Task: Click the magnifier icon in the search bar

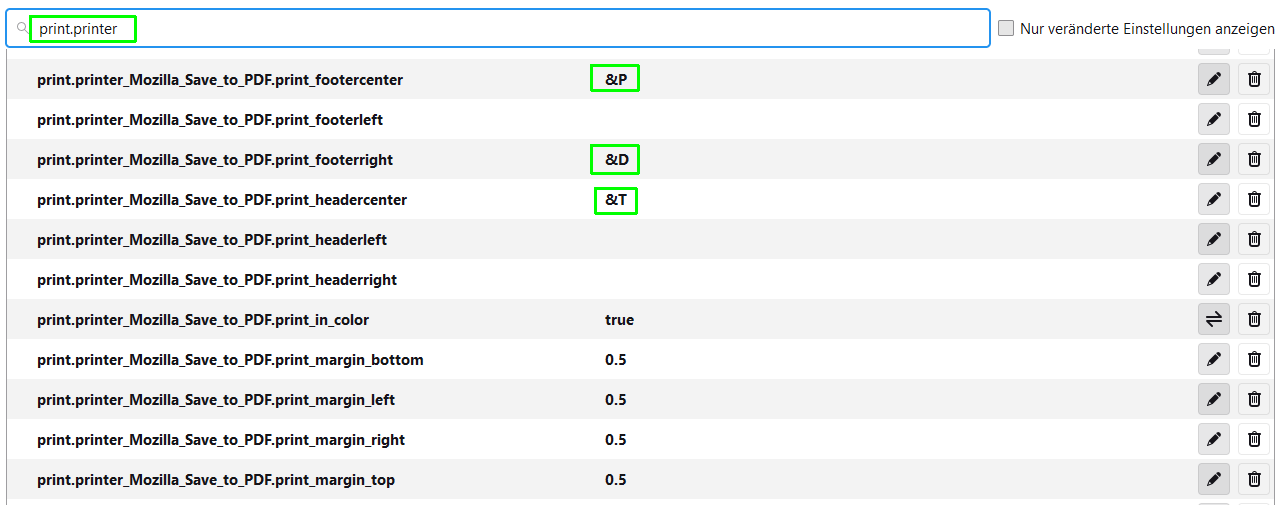Action: [x=22, y=29]
